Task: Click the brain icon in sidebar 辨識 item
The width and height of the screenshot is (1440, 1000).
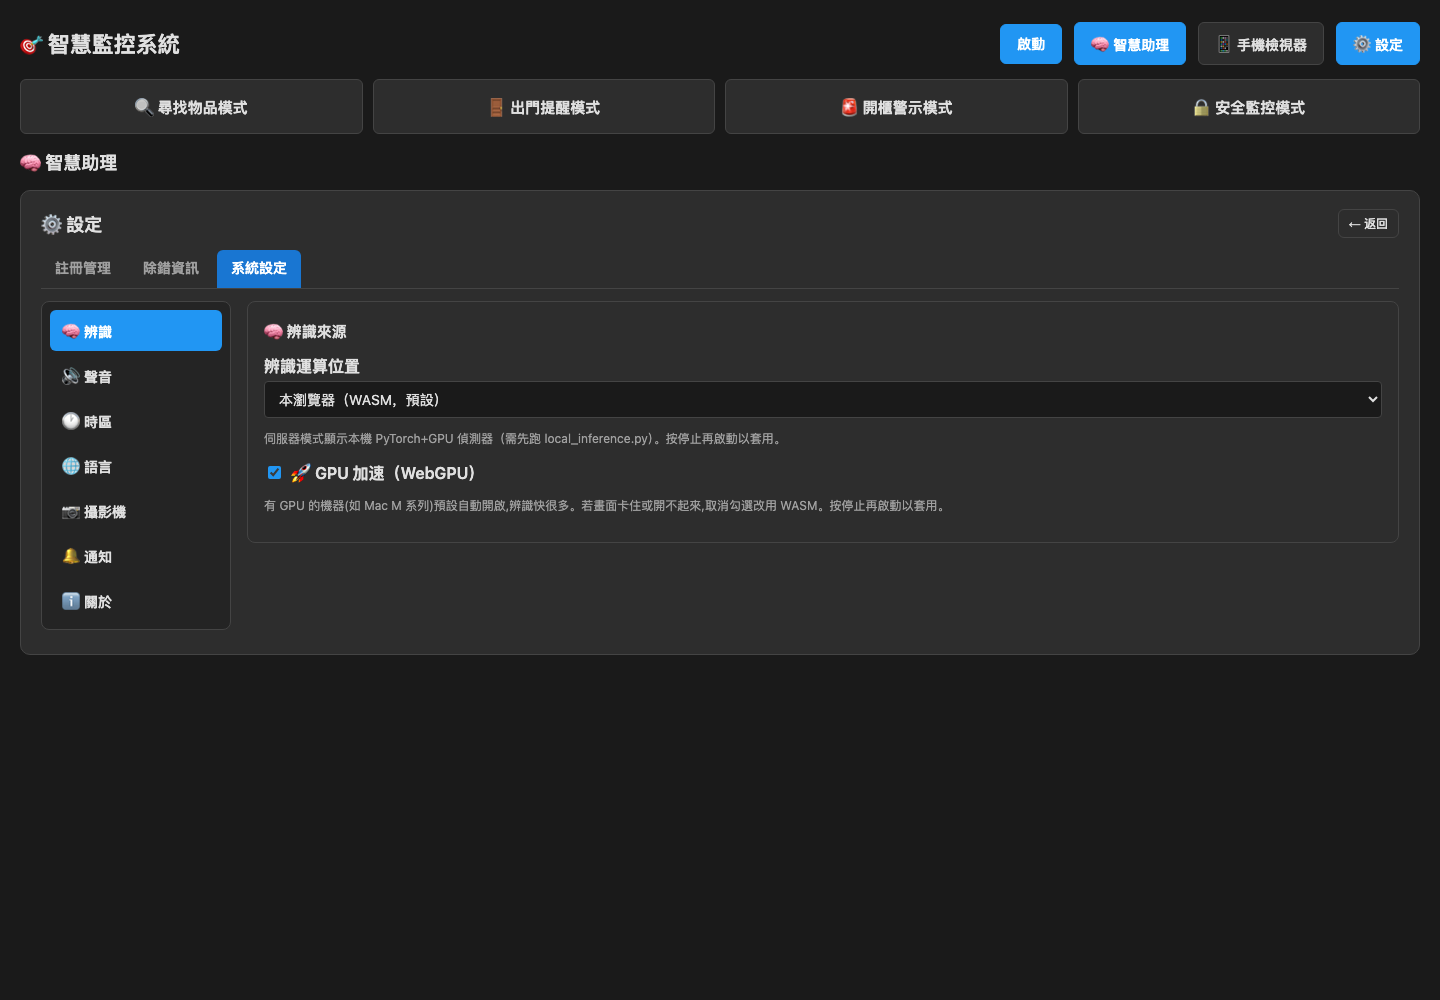Action: (x=71, y=331)
